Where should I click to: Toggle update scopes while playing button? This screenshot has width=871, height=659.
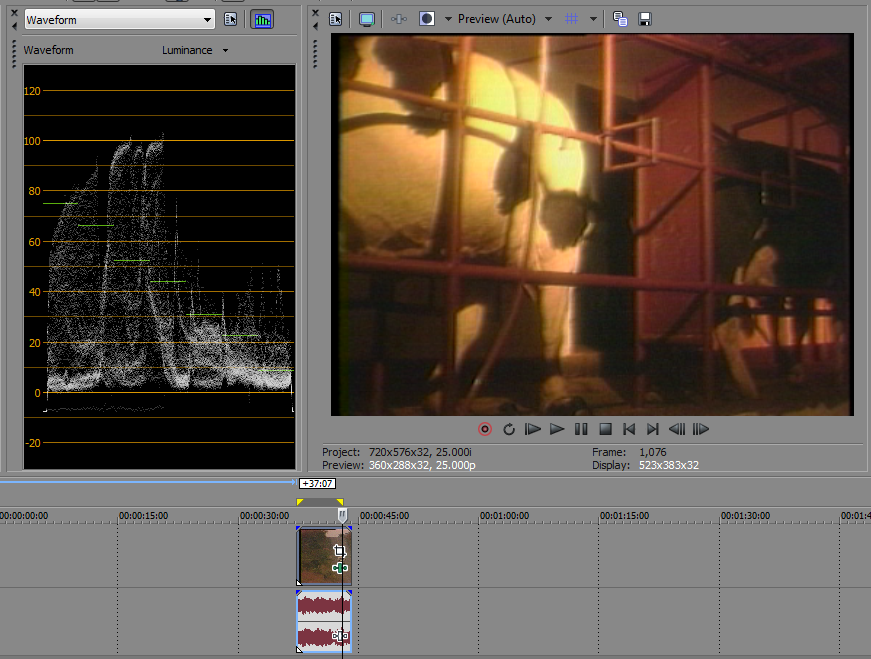(x=262, y=20)
